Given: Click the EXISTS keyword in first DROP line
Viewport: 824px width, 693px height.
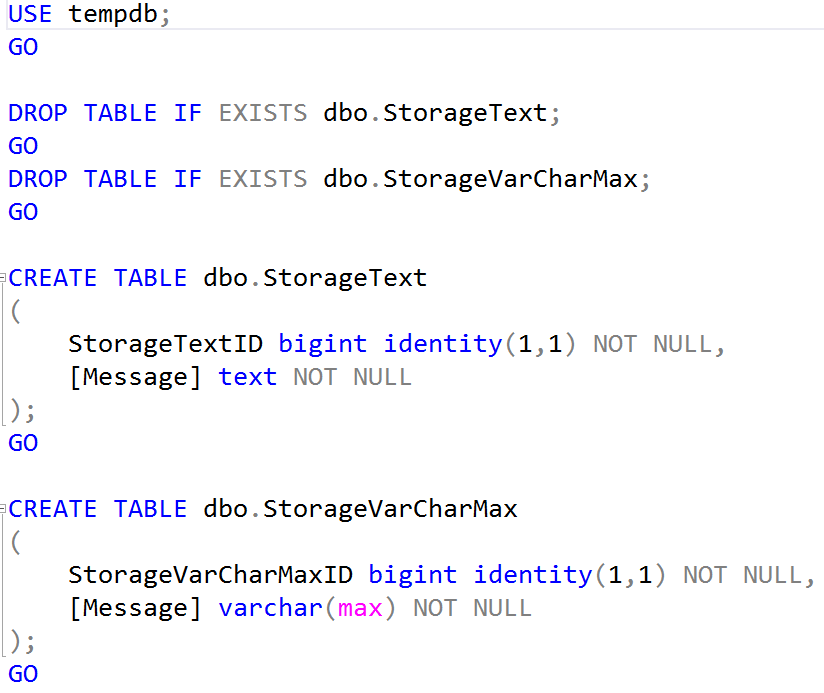Looking at the screenshot, I should 263,113.
